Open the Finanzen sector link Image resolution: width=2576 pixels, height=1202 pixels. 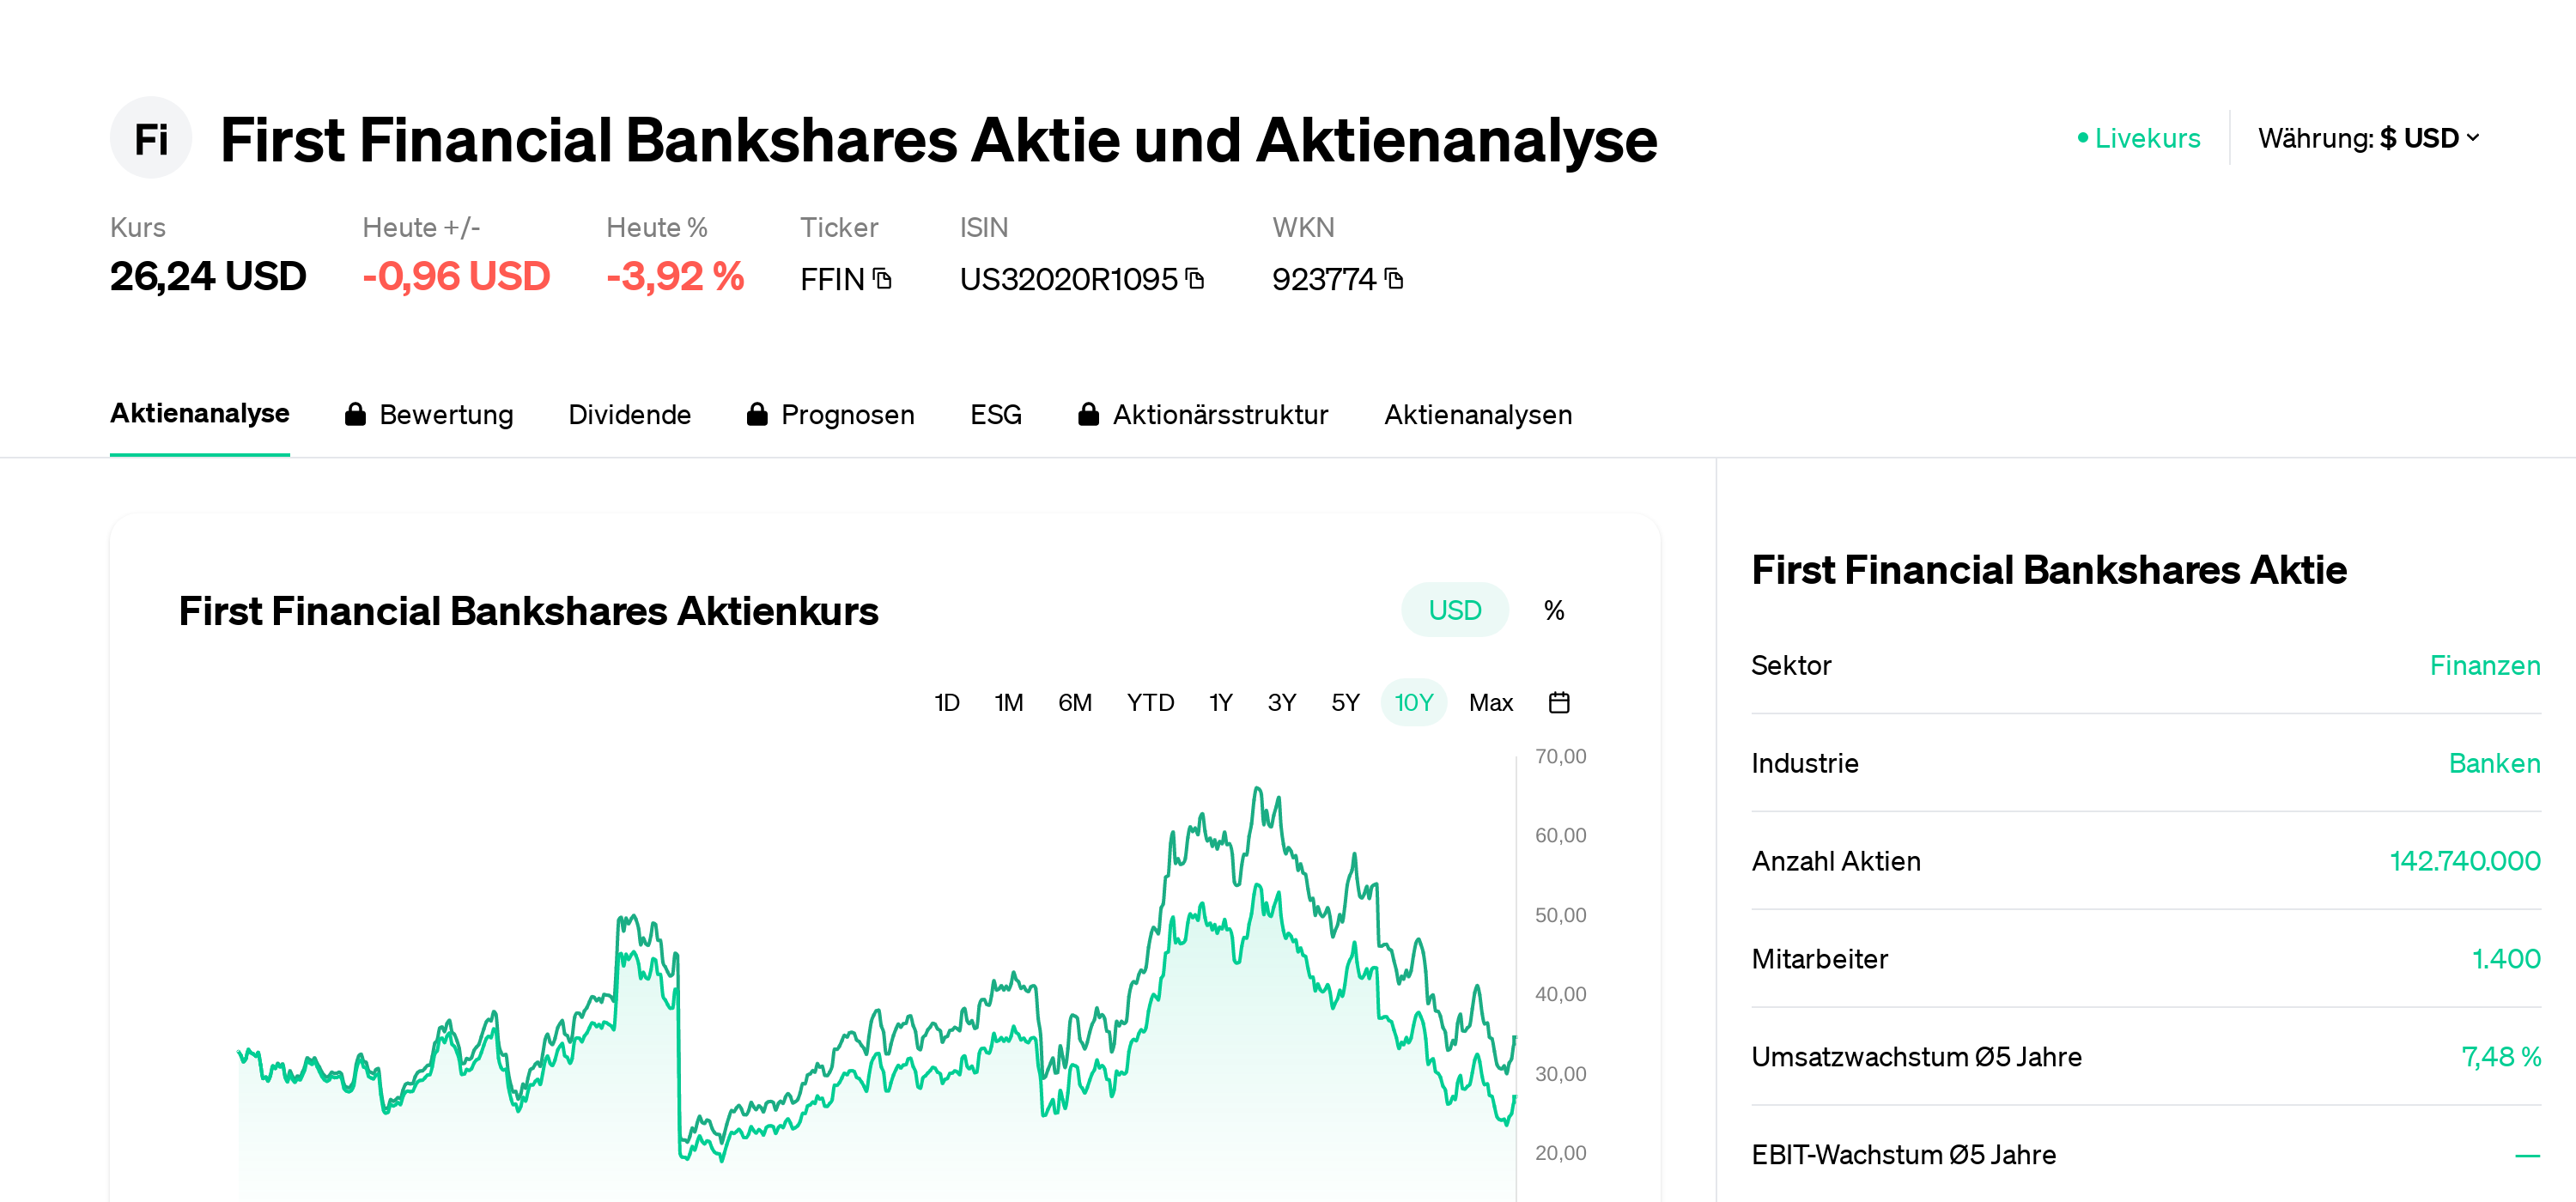point(2485,665)
